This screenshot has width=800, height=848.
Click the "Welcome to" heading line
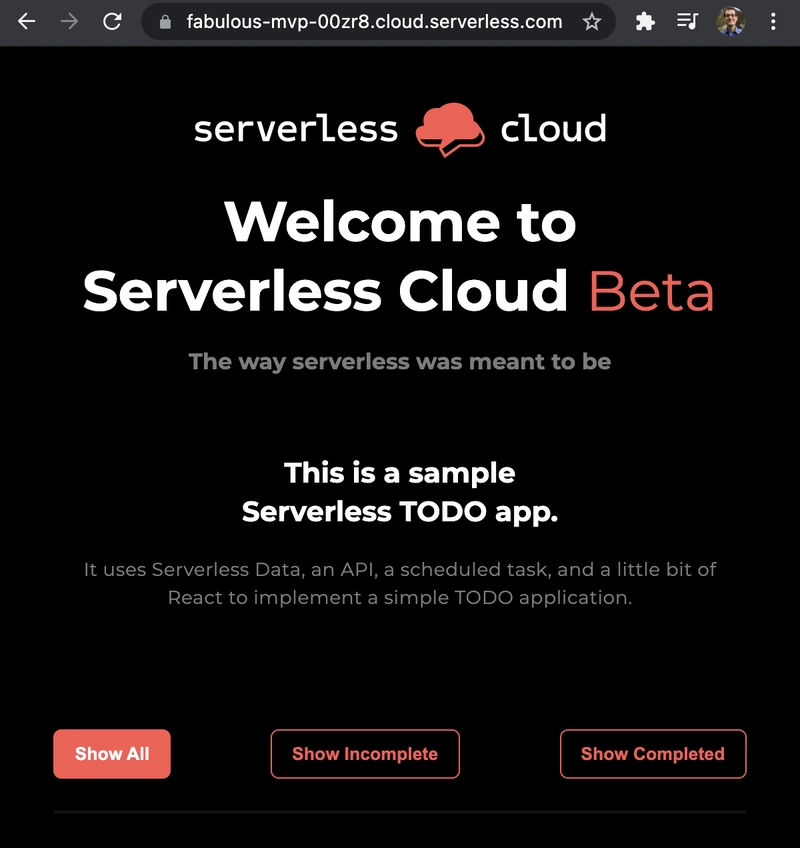pos(400,222)
